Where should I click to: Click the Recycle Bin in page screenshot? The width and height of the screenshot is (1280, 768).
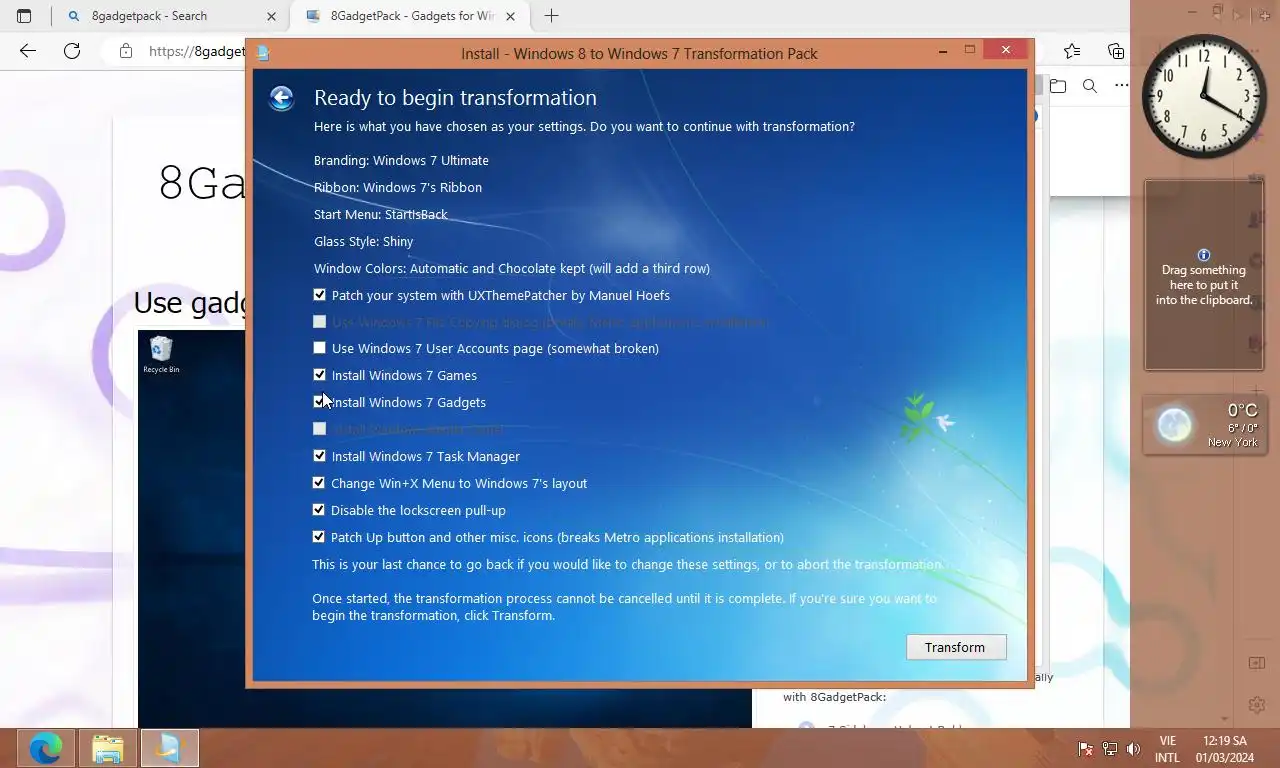tap(160, 355)
